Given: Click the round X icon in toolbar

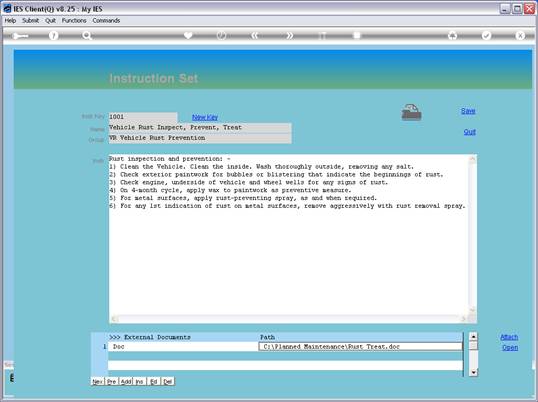Looking at the screenshot, I should pyautogui.click(x=520, y=35).
